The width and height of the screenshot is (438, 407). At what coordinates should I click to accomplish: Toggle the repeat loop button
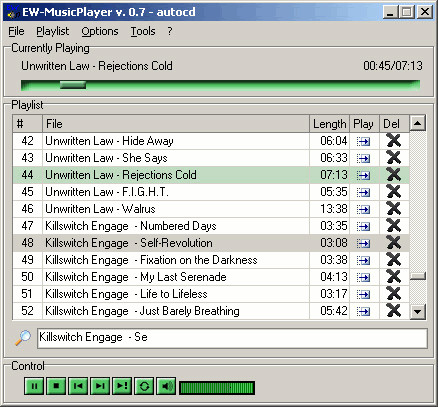pos(144,386)
